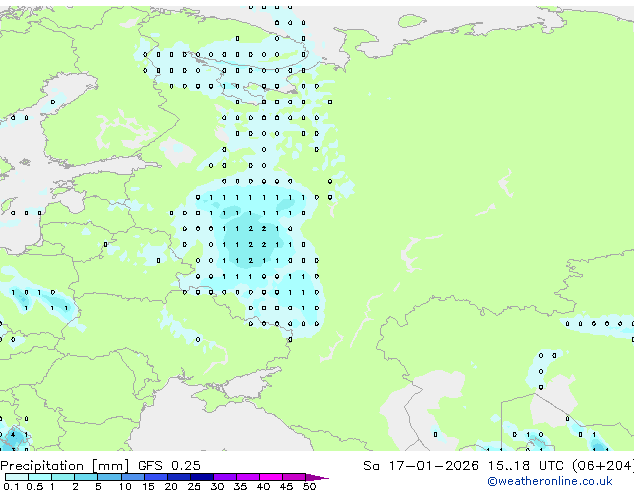Click the 'GFS 0.25' model label

pos(169,466)
